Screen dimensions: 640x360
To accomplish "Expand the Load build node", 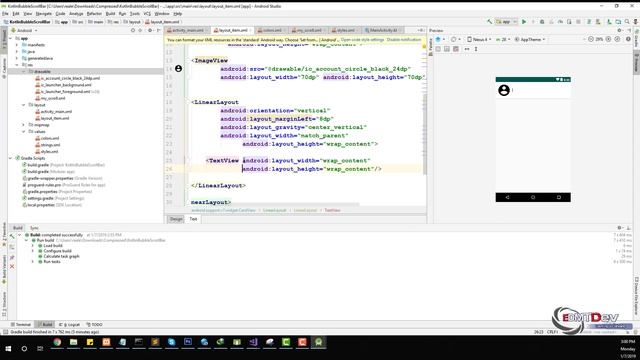I will (33, 246).
